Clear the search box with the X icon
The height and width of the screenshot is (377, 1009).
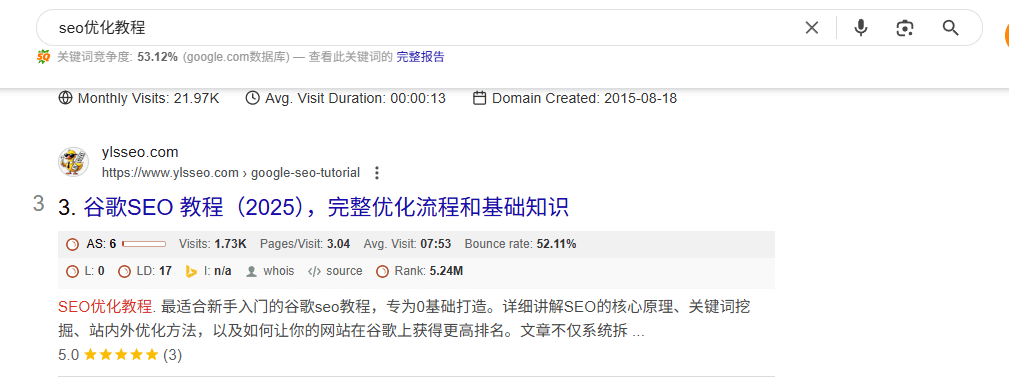coord(811,28)
